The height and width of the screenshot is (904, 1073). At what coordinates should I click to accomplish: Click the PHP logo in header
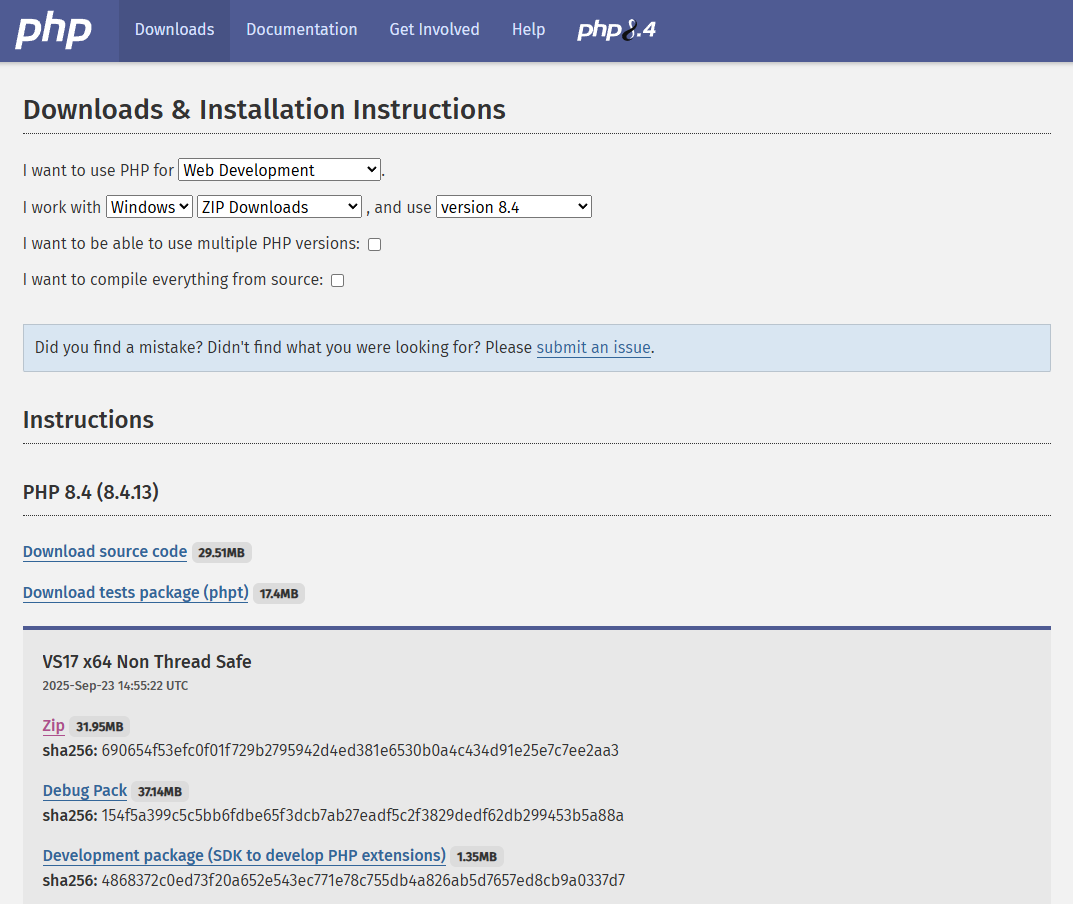click(53, 30)
